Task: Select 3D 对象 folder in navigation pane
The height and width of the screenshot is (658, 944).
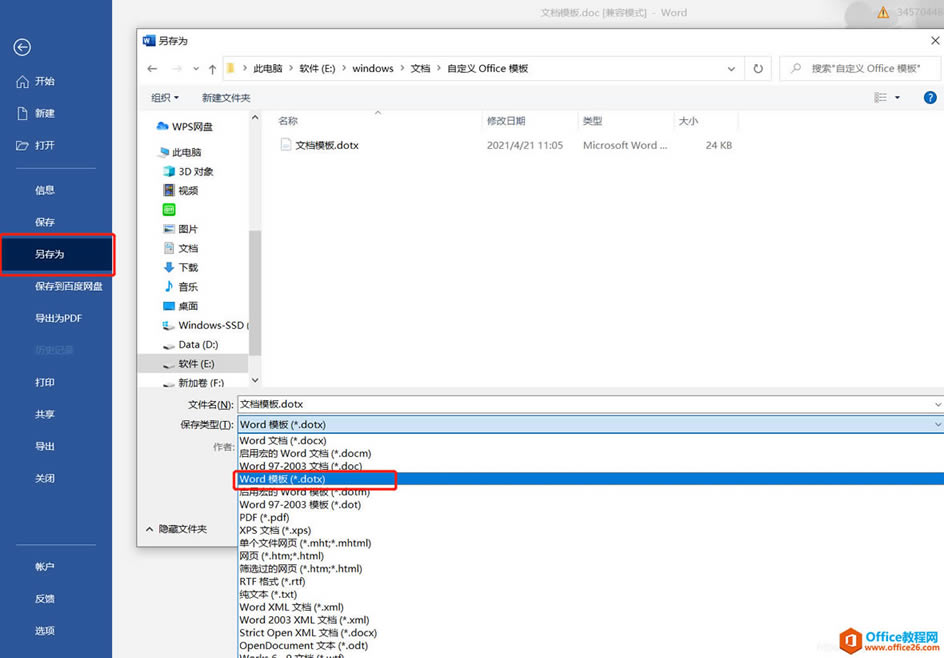Action: (195, 171)
